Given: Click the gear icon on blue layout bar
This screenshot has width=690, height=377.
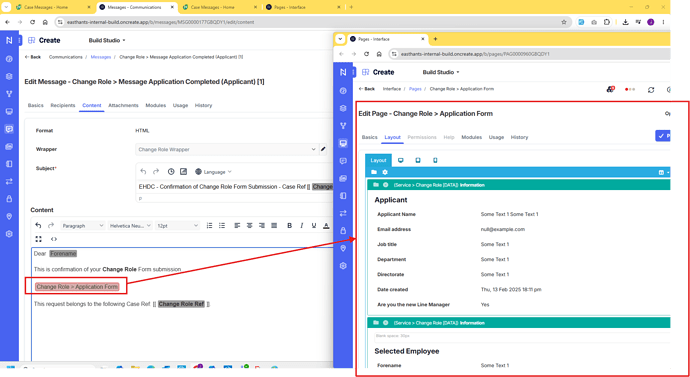Looking at the screenshot, I should tap(385, 172).
